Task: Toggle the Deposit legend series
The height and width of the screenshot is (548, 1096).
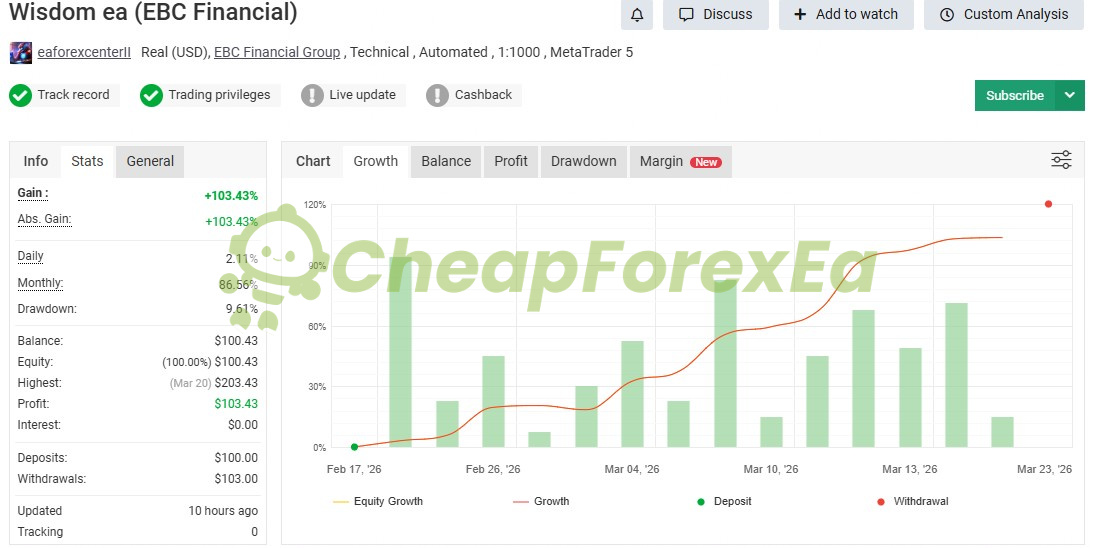Action: (724, 501)
